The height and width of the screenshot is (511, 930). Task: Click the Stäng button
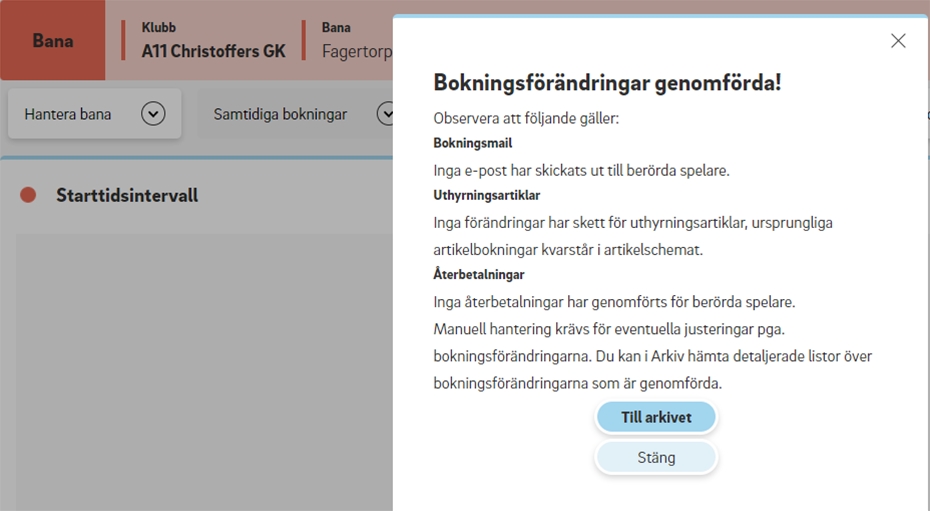(656, 458)
